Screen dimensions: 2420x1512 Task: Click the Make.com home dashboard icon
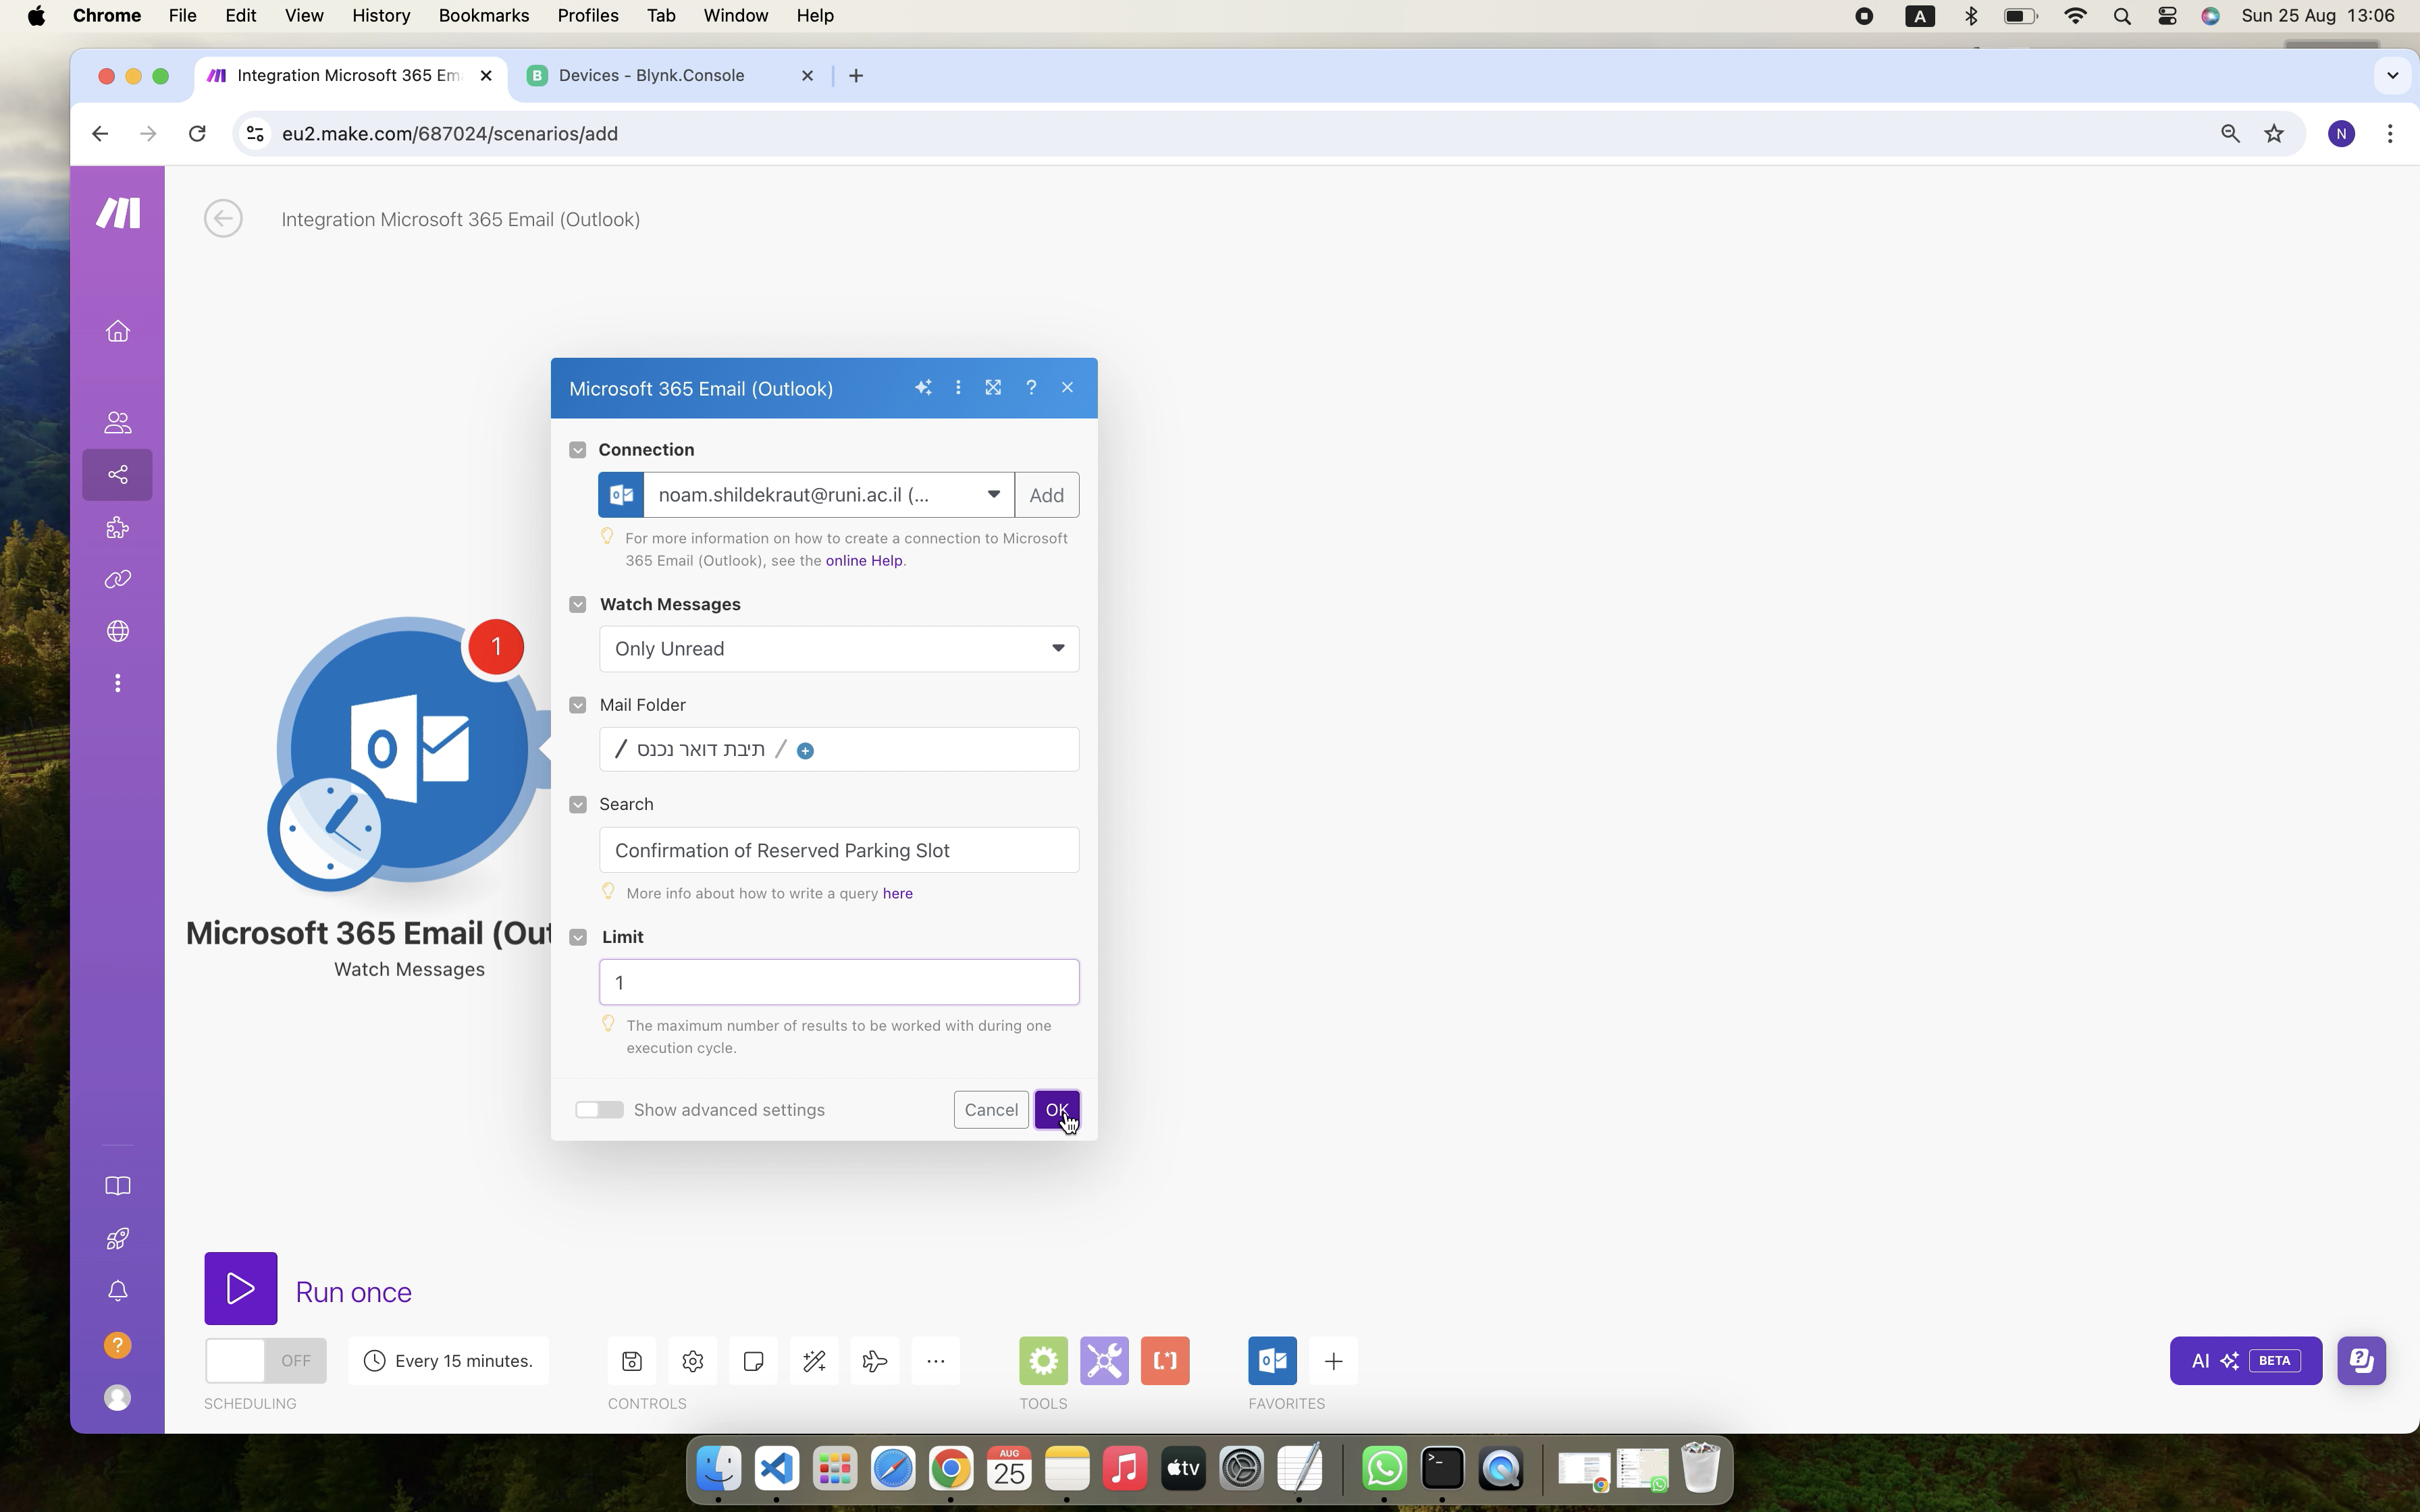117,331
